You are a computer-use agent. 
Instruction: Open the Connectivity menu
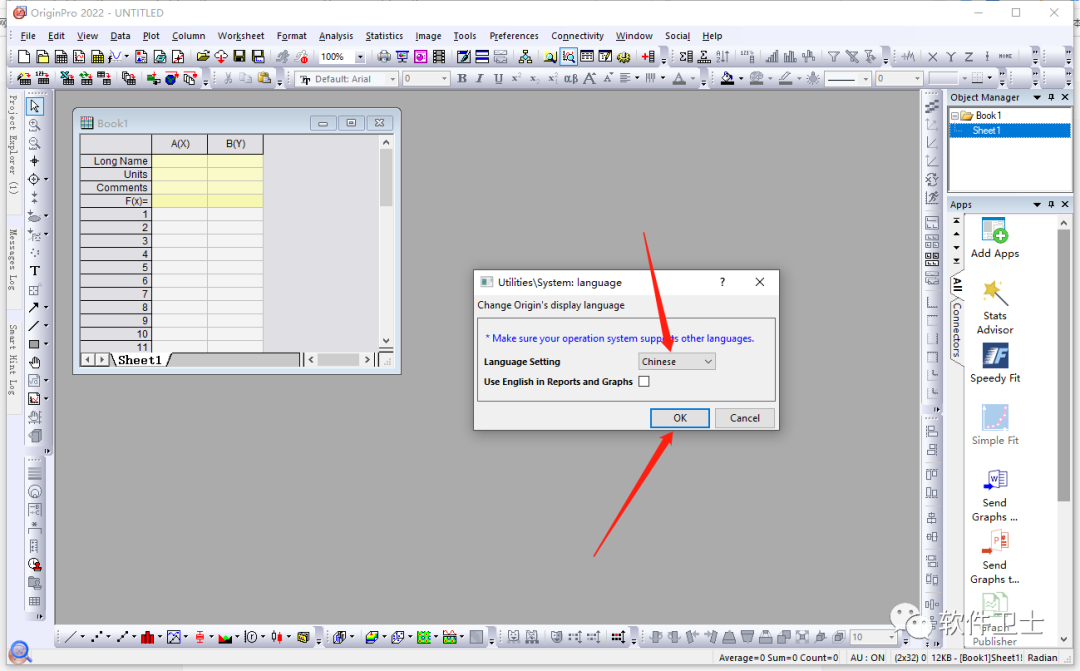point(577,36)
